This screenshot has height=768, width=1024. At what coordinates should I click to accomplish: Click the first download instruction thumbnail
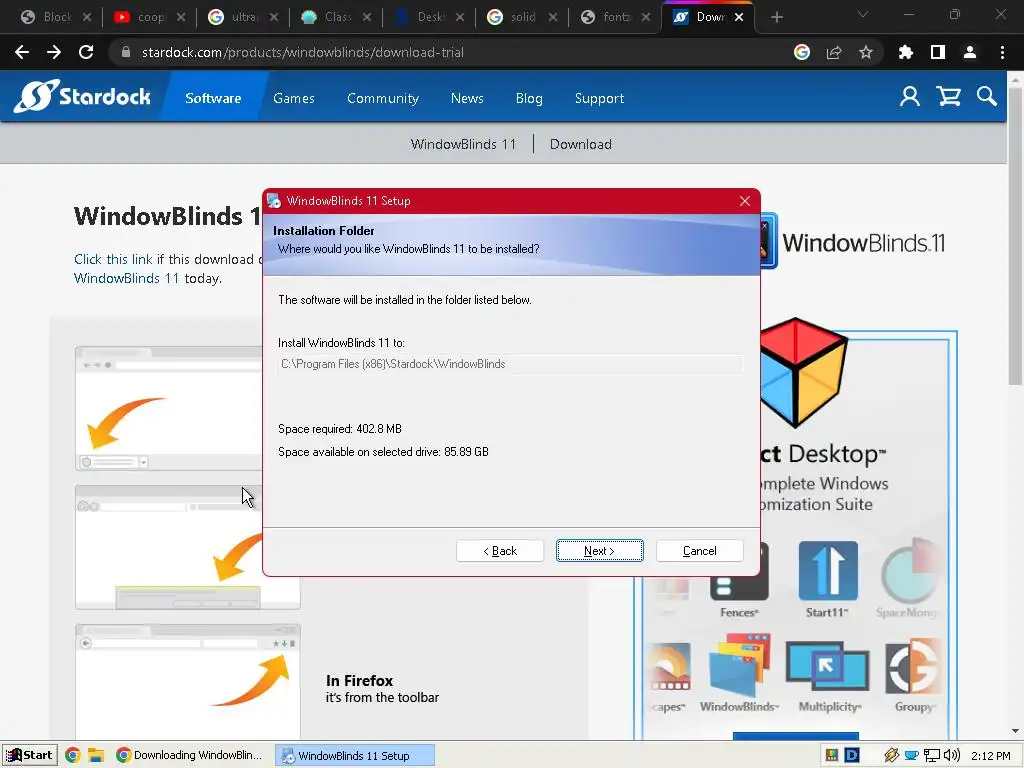(168, 408)
